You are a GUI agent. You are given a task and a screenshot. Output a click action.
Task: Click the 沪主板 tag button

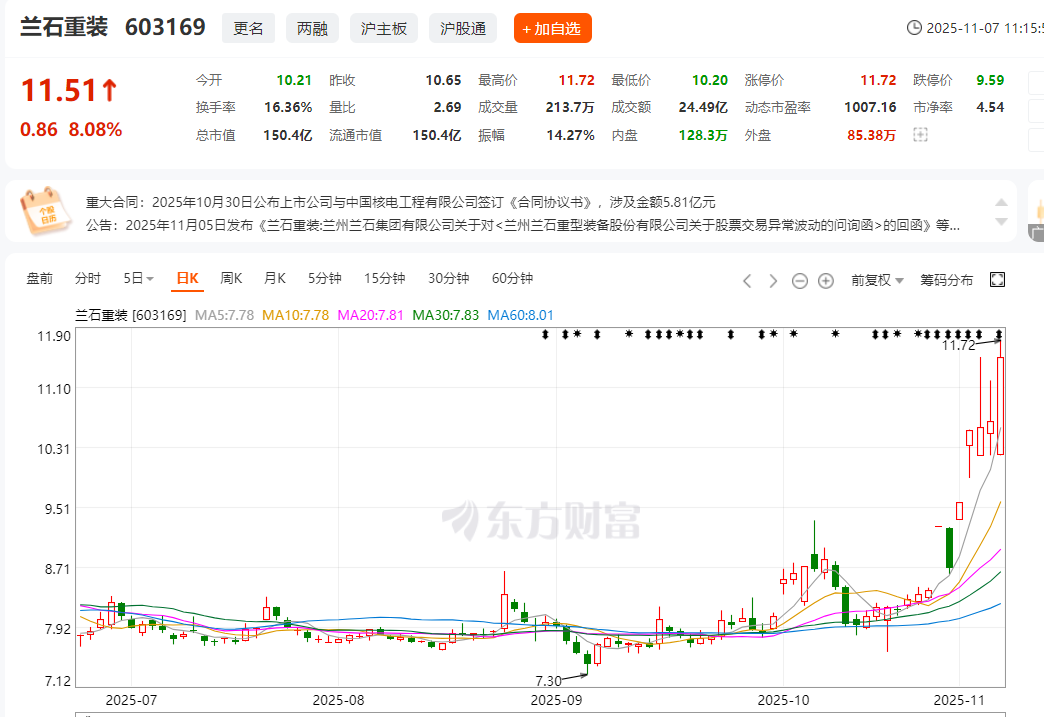point(384,29)
